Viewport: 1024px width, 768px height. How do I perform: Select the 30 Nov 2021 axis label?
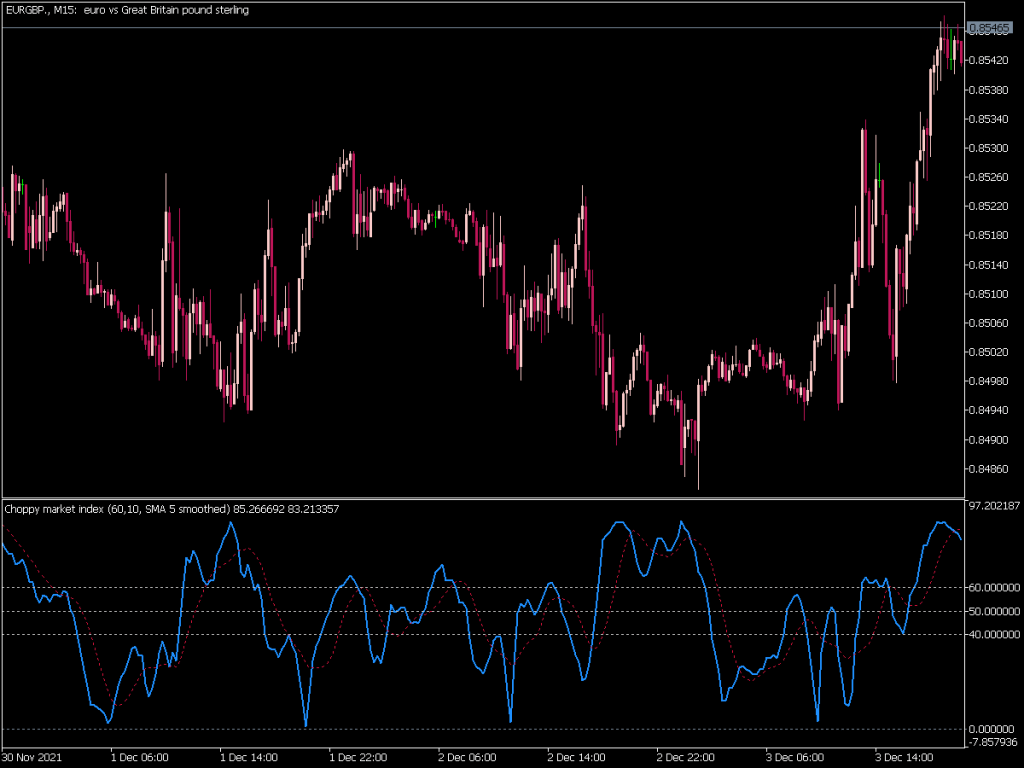[x=28, y=757]
